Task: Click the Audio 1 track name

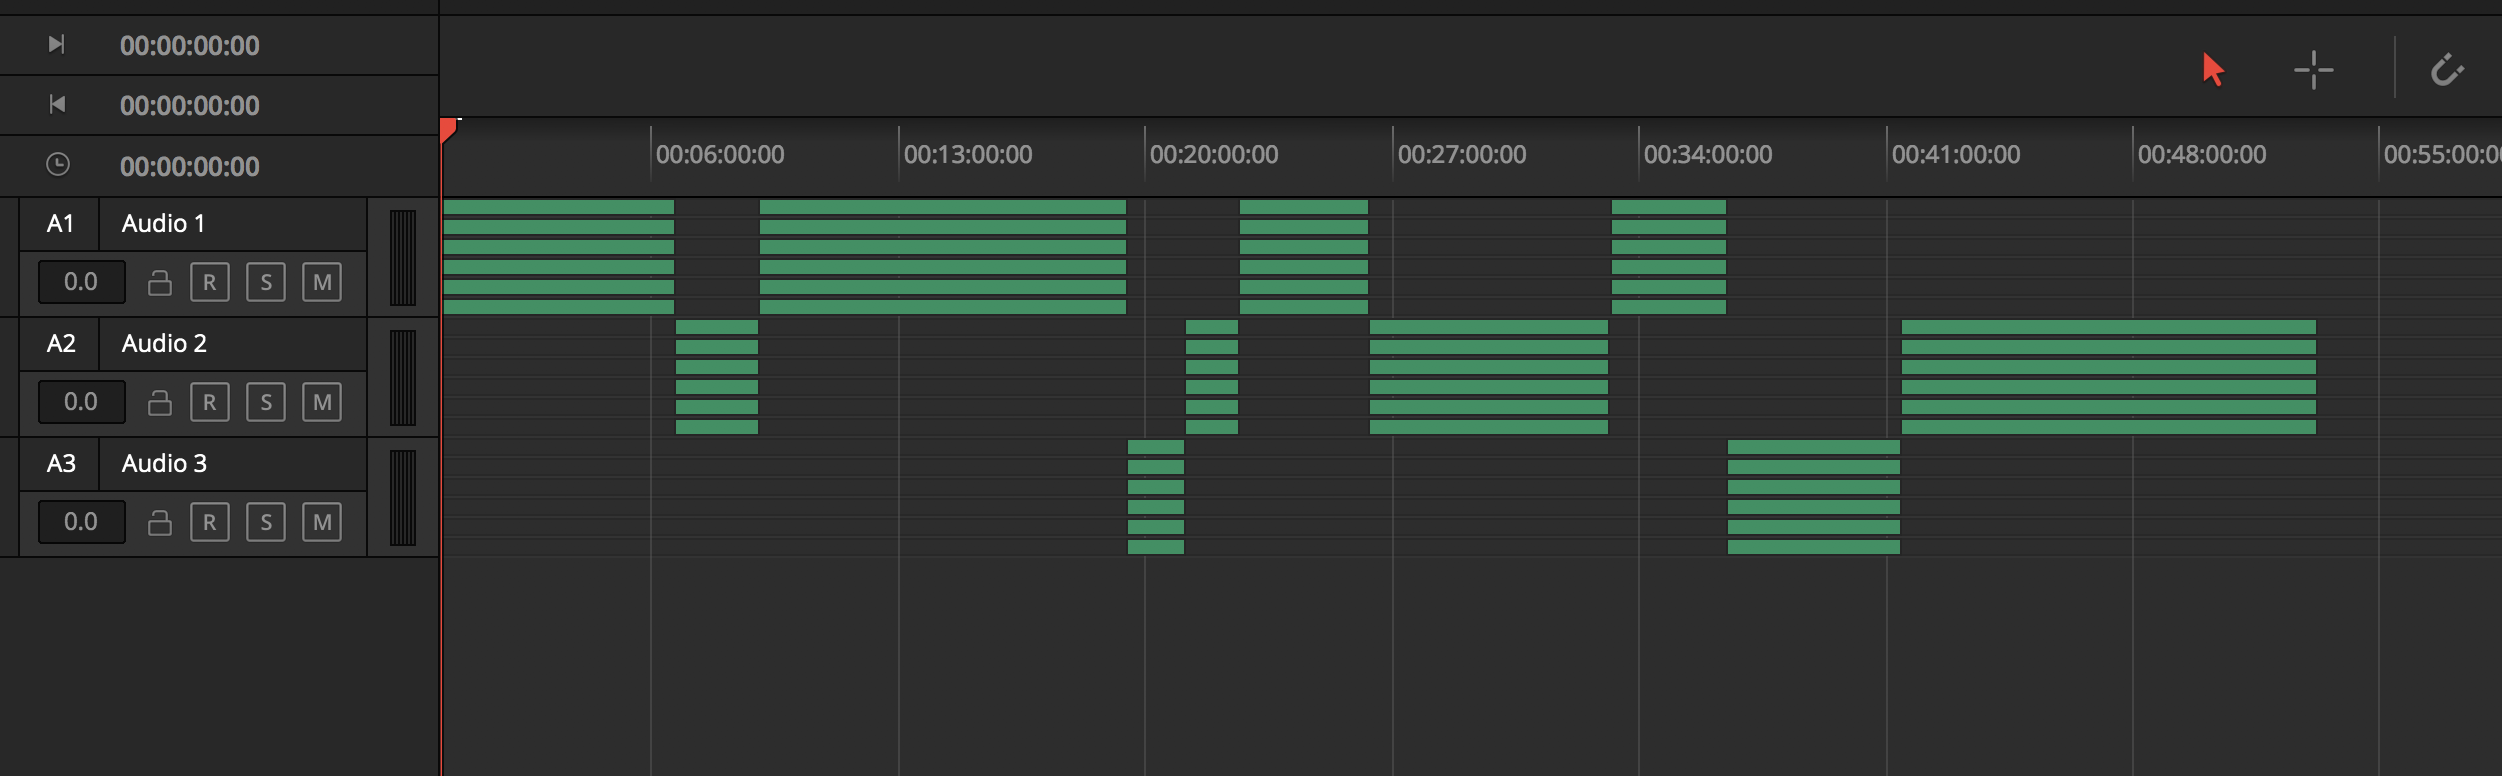Action: 163,223
